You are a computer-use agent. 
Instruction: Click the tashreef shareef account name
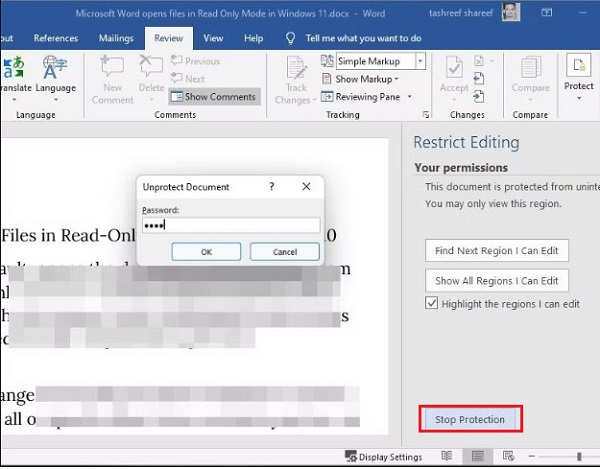click(x=461, y=13)
